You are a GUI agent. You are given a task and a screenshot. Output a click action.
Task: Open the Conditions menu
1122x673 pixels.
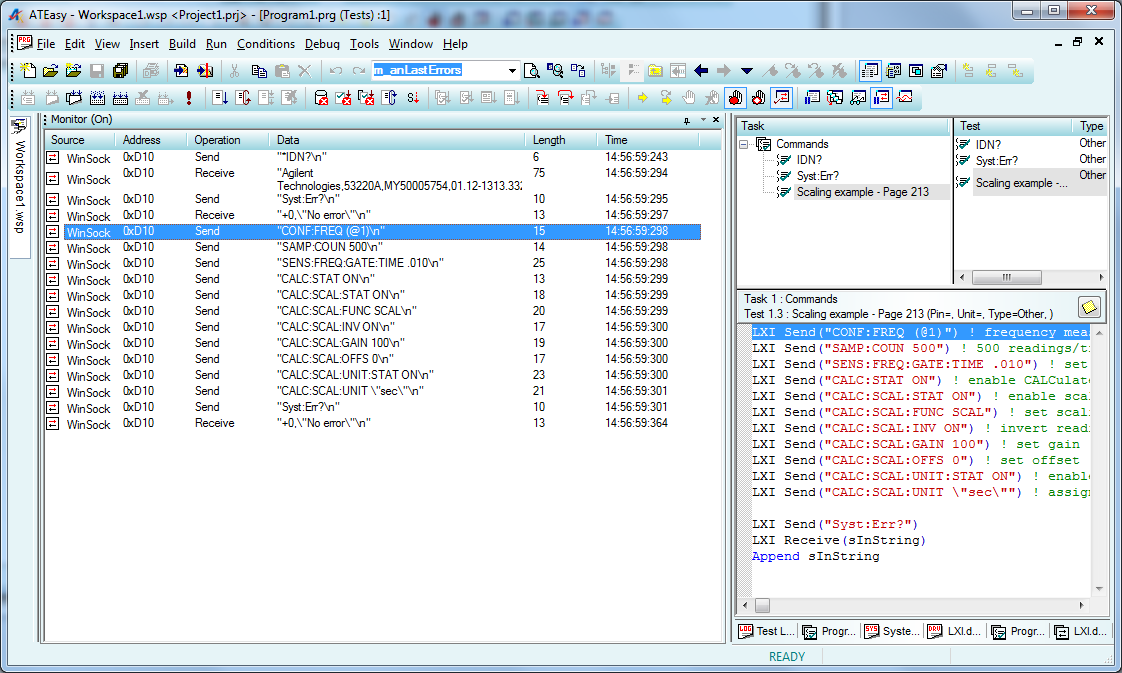265,44
